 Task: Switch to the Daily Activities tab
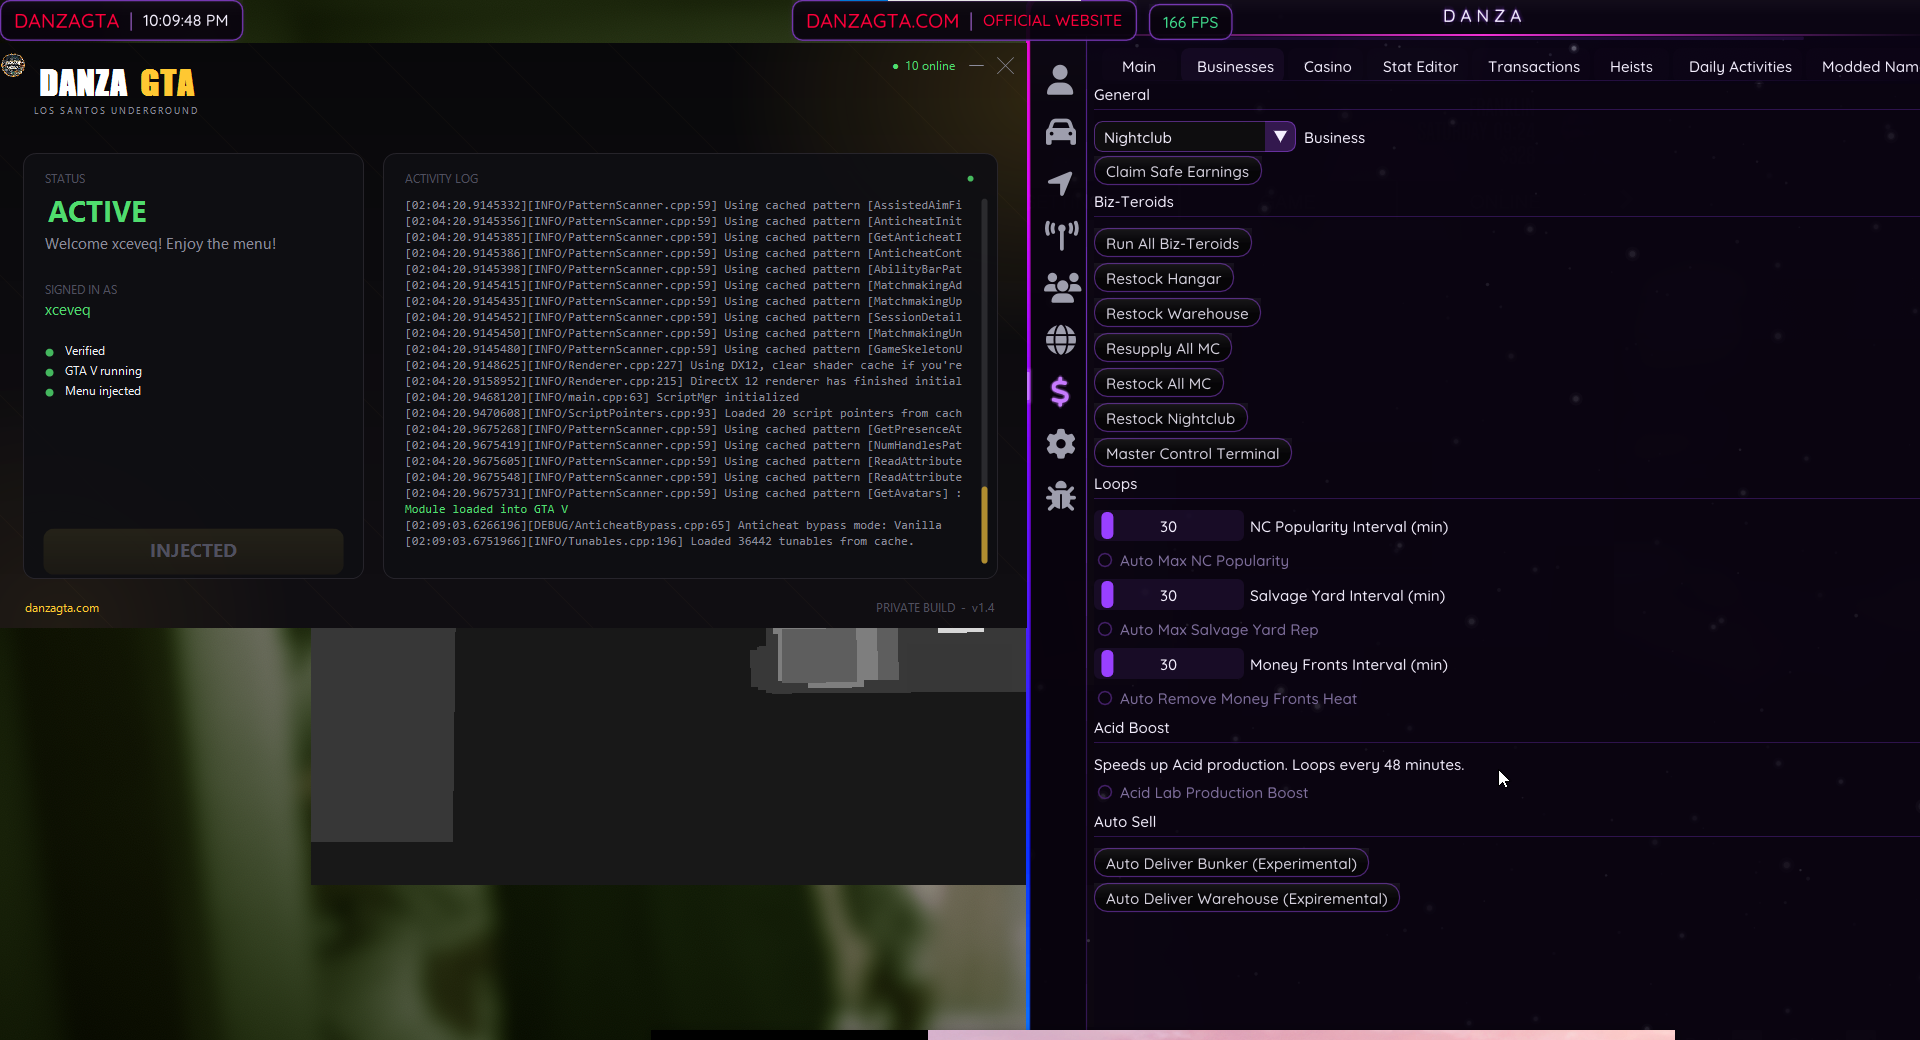pos(1740,67)
